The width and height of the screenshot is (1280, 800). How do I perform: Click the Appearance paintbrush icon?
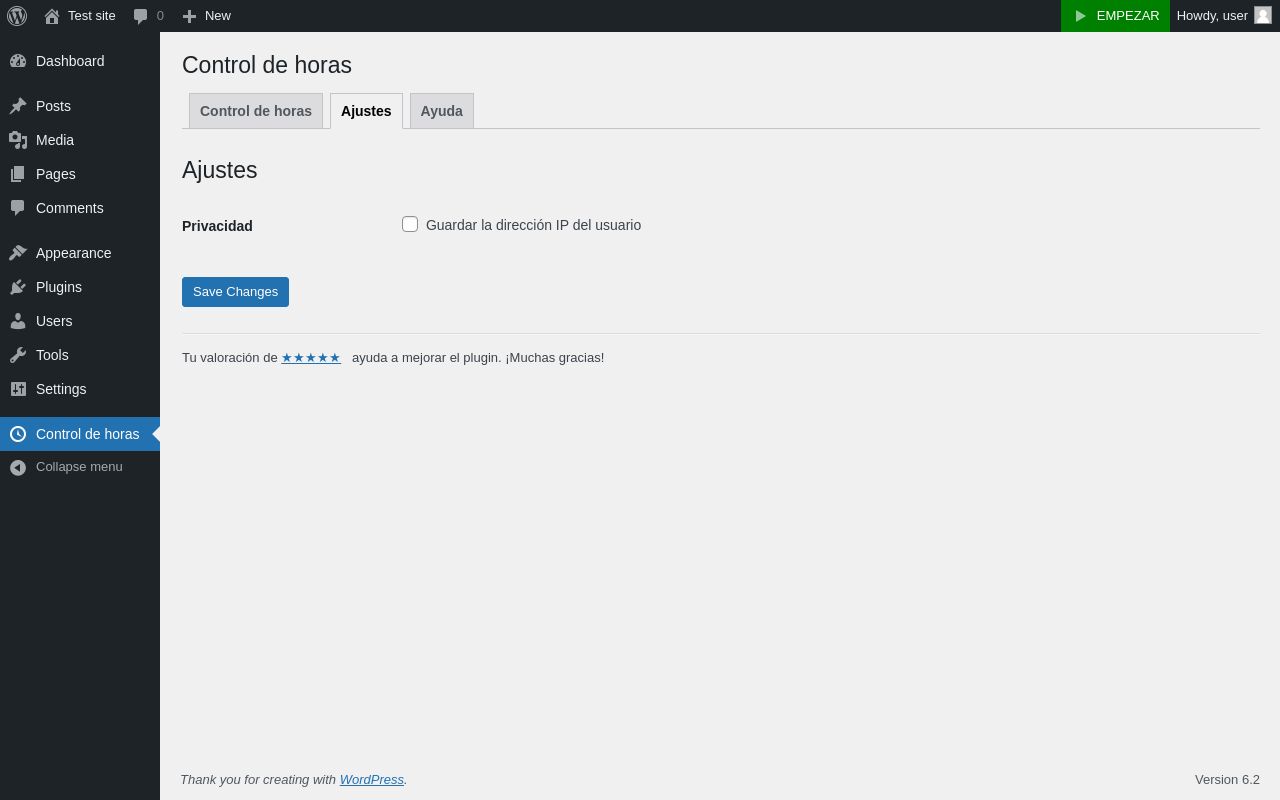(x=18, y=253)
